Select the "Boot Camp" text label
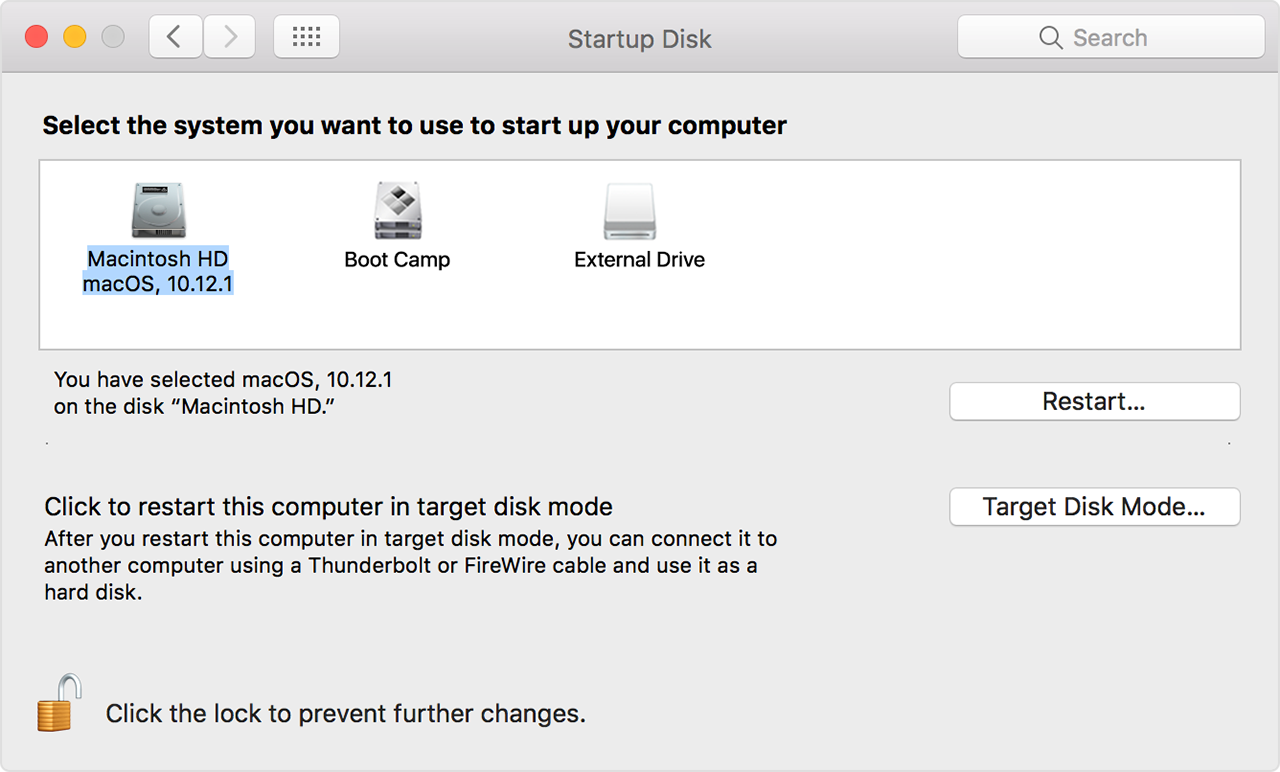Viewport: 1280px width, 772px height. point(397,260)
